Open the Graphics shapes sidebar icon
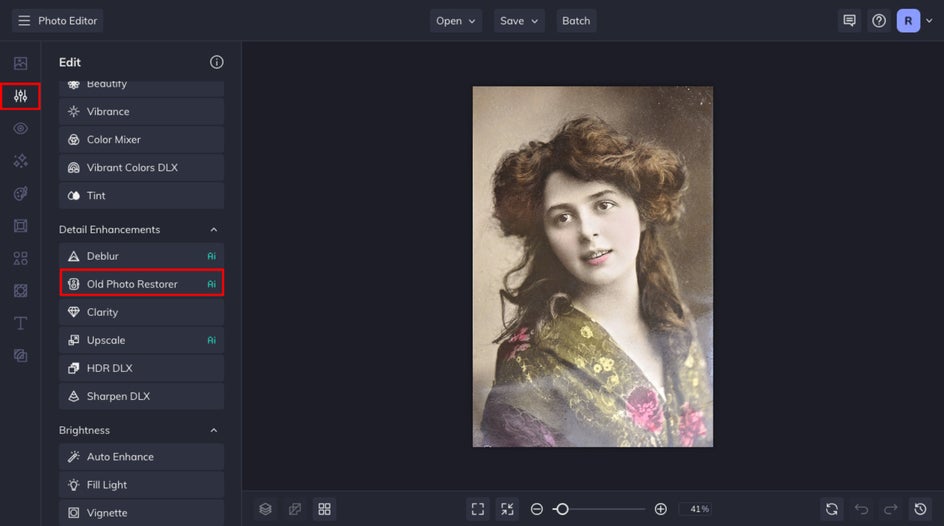Viewport: 944px width, 526px height. [20, 258]
